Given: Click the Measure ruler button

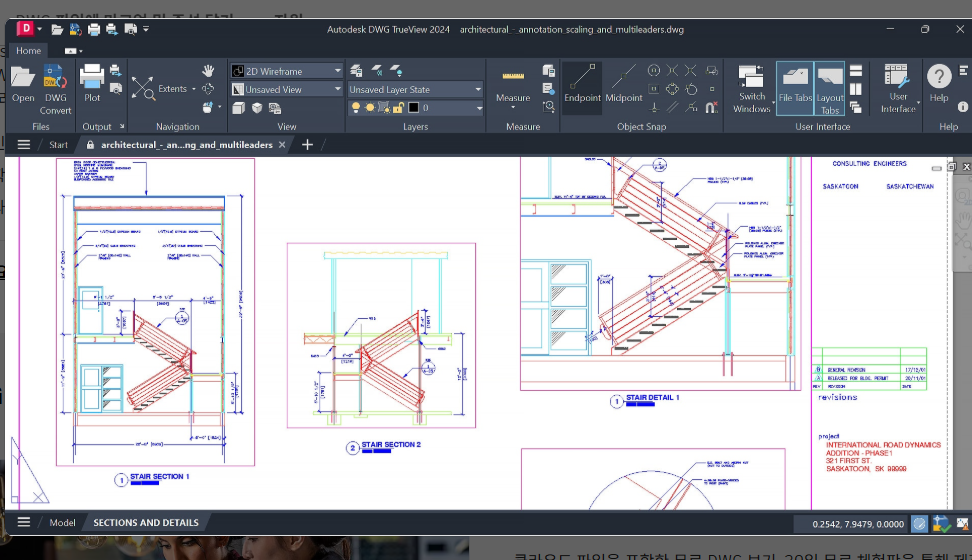Looking at the screenshot, I should 513,86.
